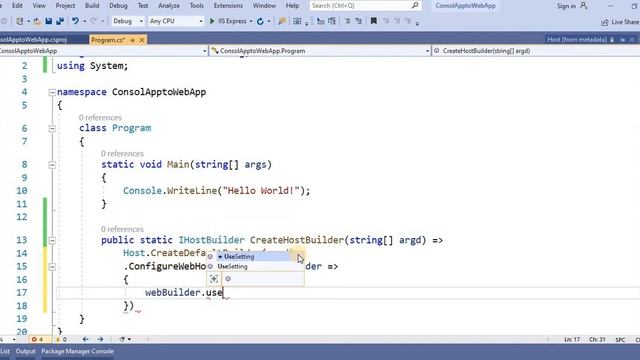This screenshot has height=360, width=640.
Task: Open the Extensions menu
Action: coord(228,6)
